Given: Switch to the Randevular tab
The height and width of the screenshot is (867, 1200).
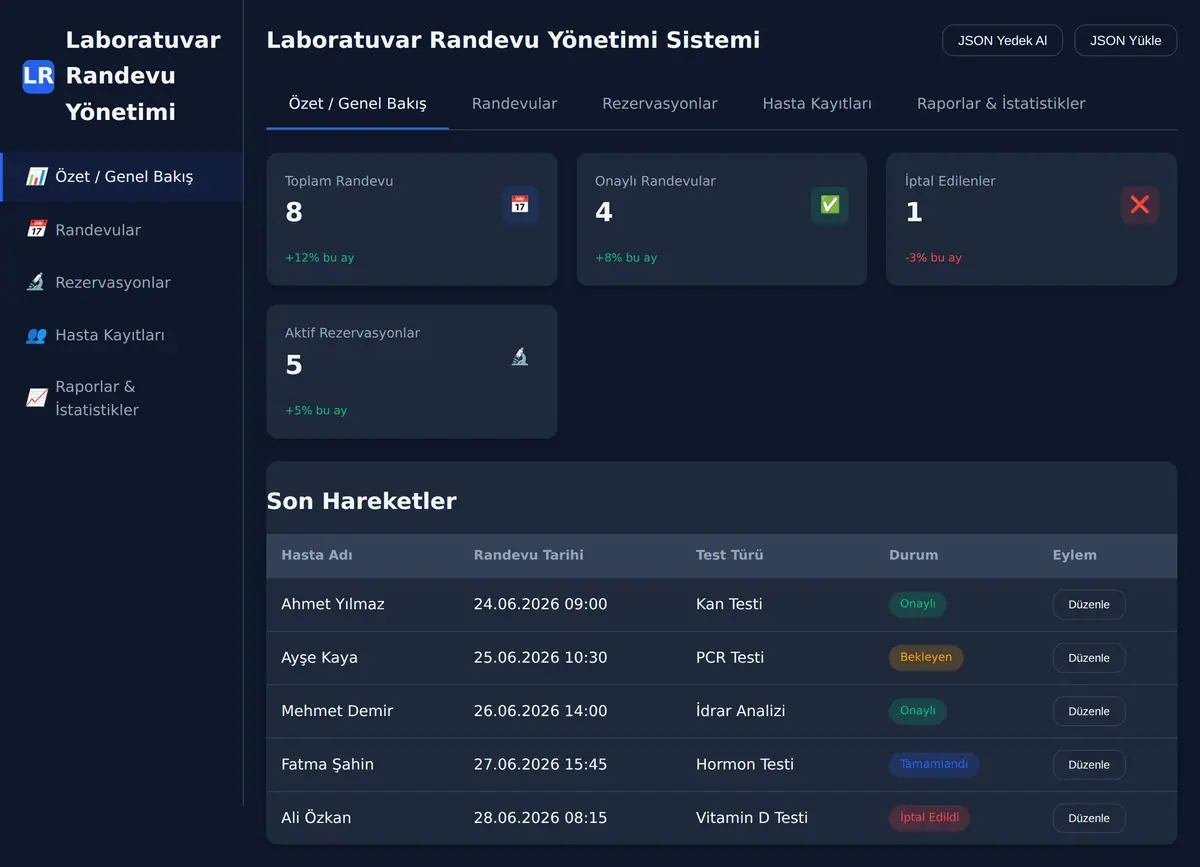Looking at the screenshot, I should click(514, 104).
